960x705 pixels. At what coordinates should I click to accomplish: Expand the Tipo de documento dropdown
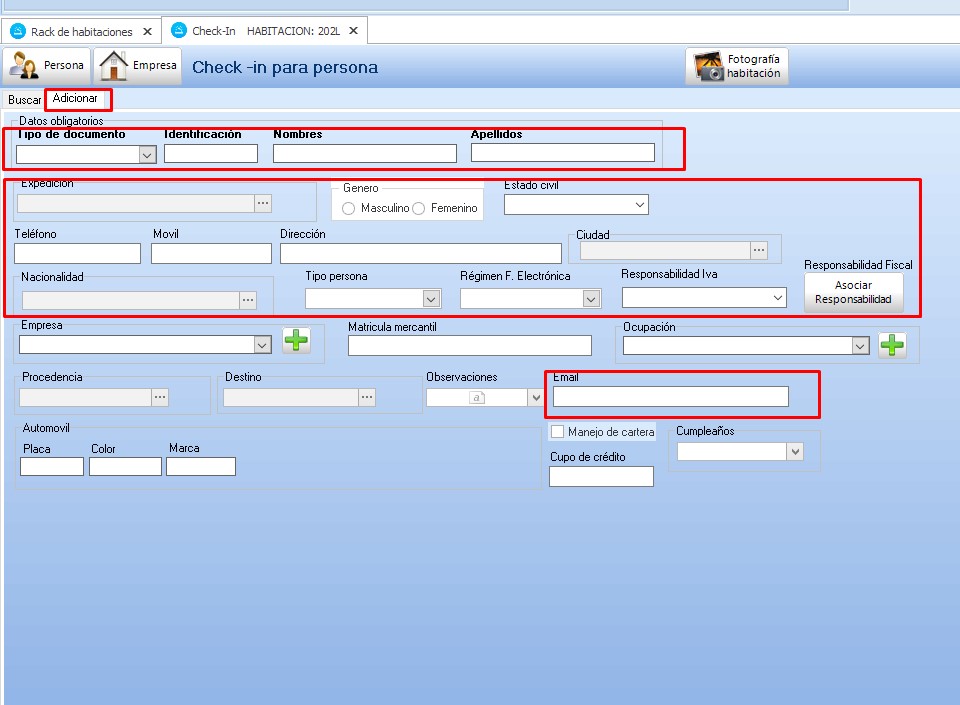pos(147,154)
